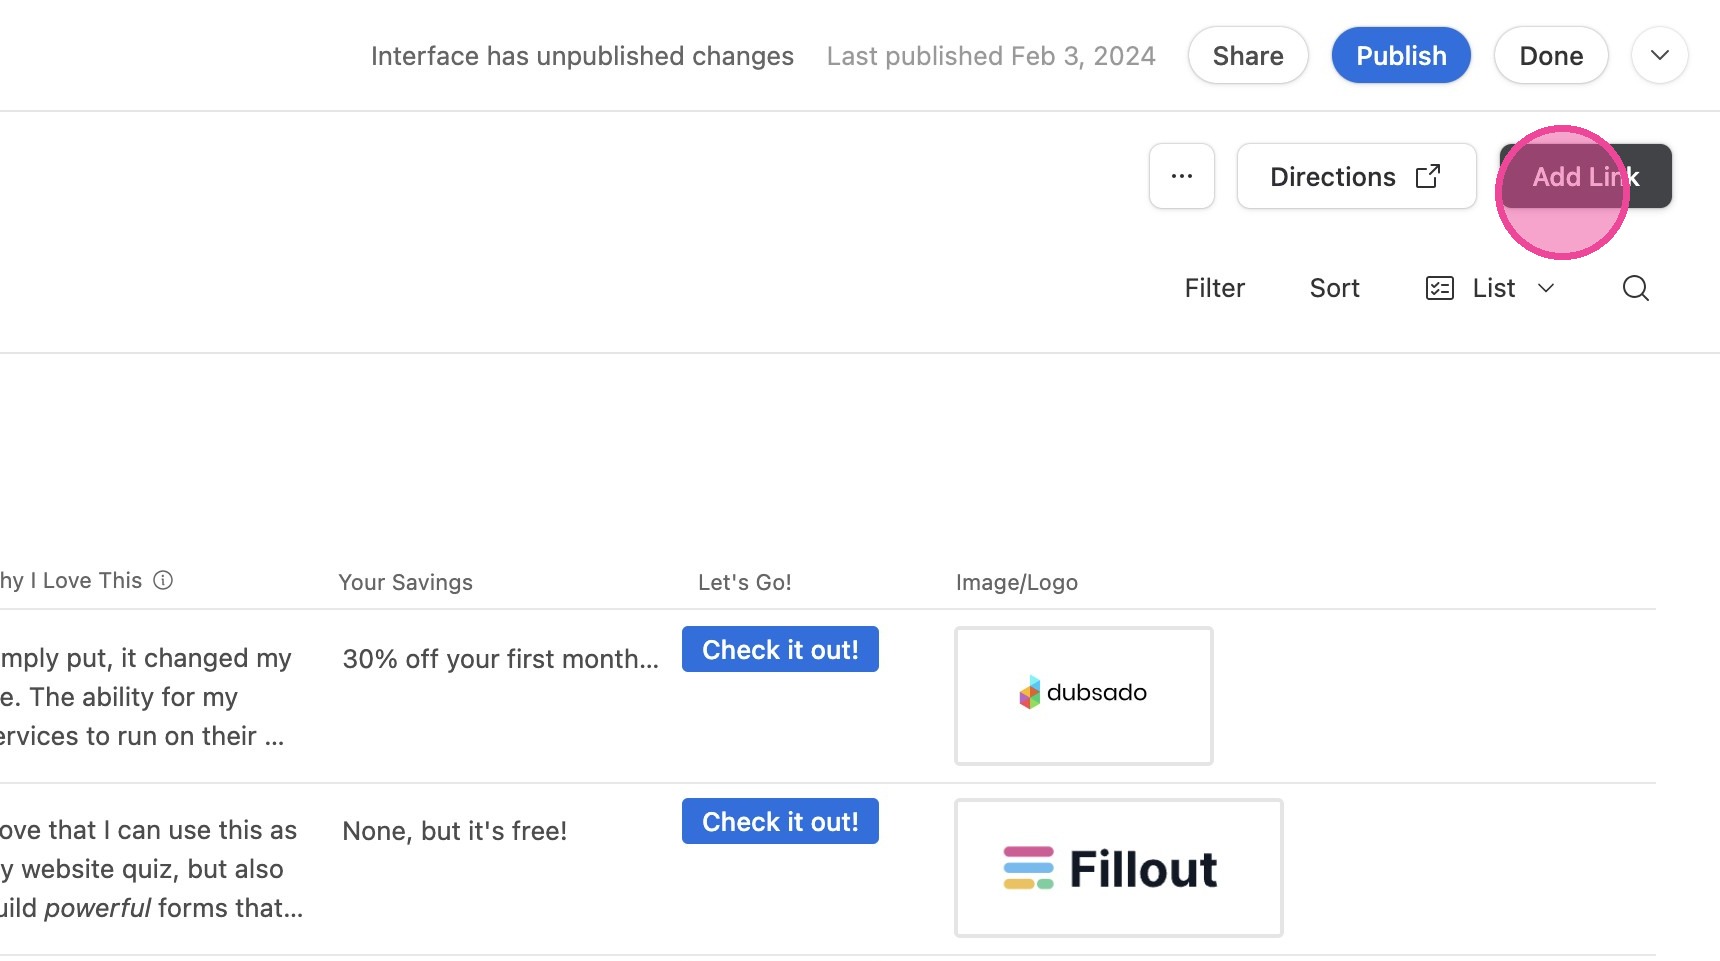
Task: Open the Fillout logo image
Action: [x=1119, y=868]
